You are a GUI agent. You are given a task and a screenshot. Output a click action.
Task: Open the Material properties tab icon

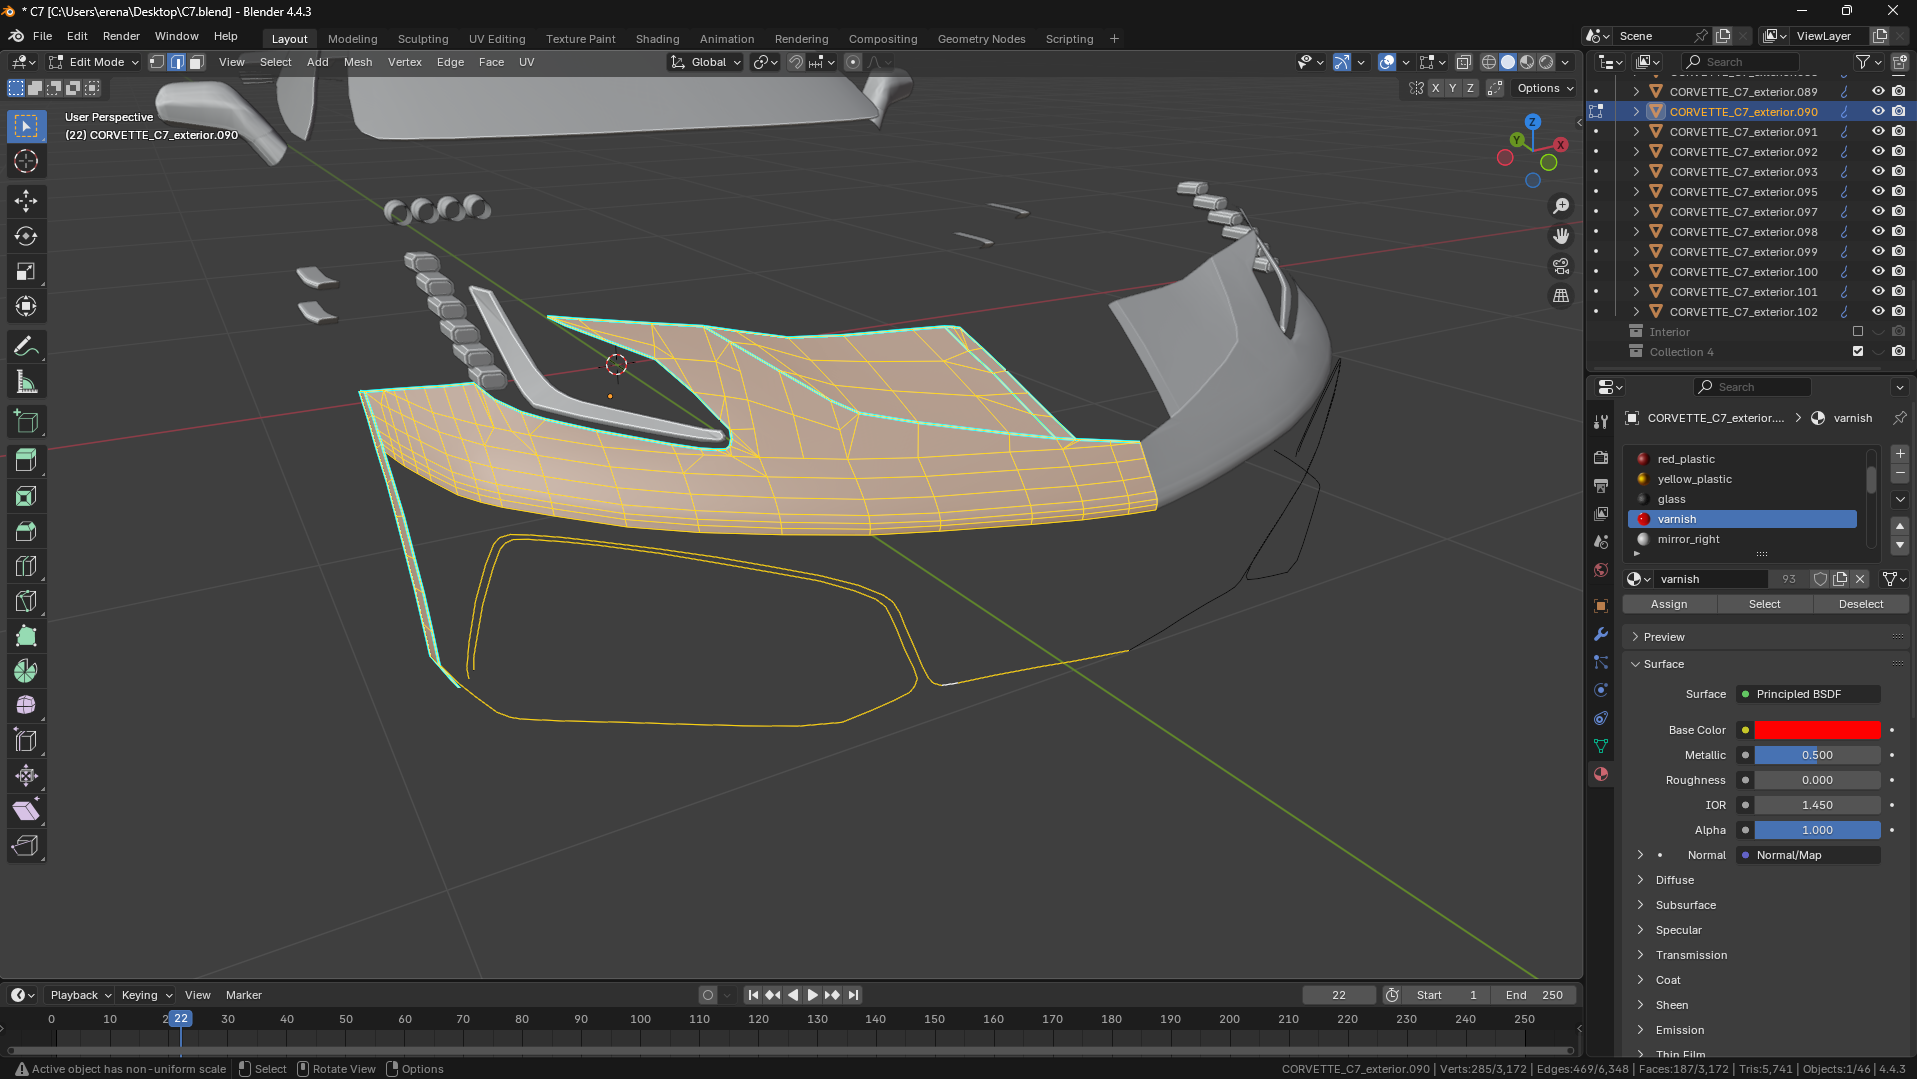point(1601,774)
